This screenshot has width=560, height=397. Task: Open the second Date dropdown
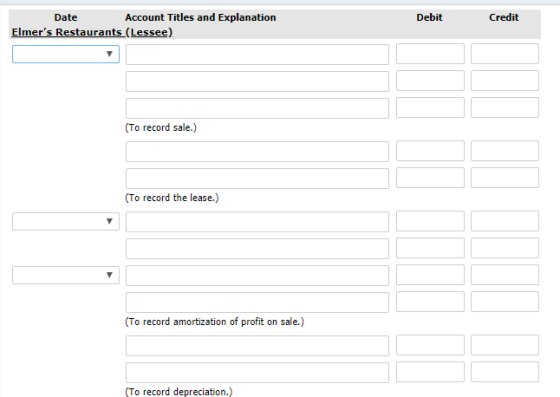click(x=66, y=221)
